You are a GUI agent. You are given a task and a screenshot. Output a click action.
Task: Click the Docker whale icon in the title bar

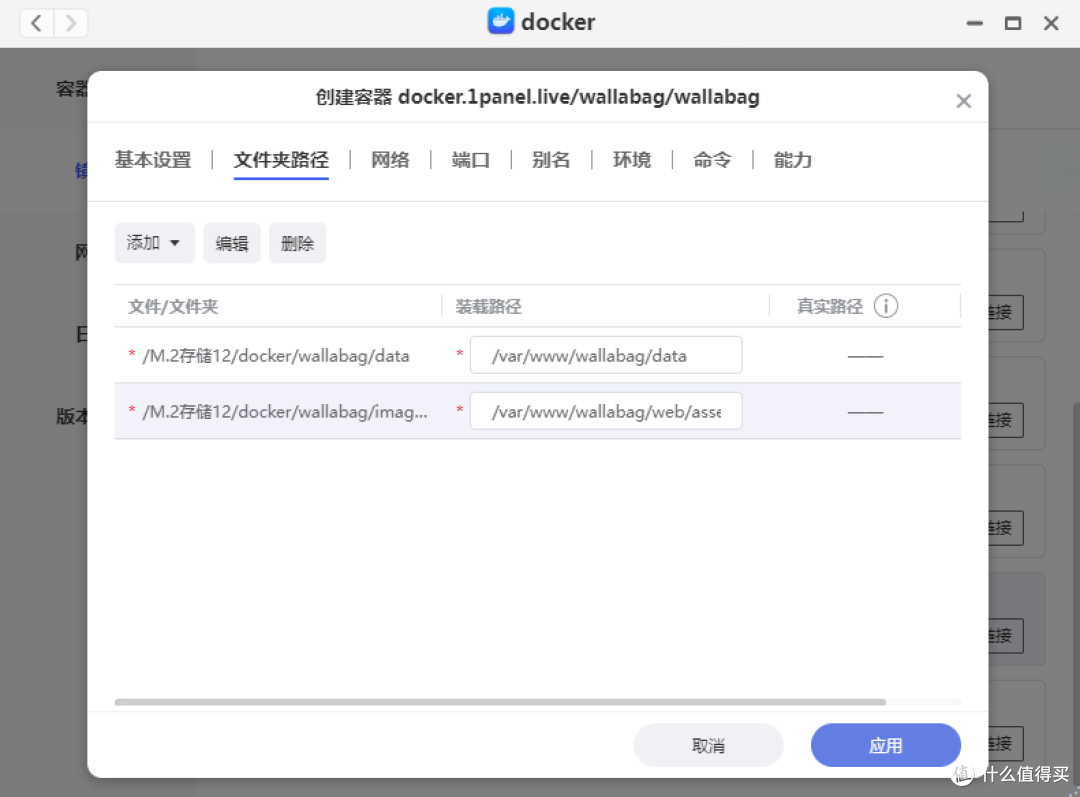click(x=501, y=21)
